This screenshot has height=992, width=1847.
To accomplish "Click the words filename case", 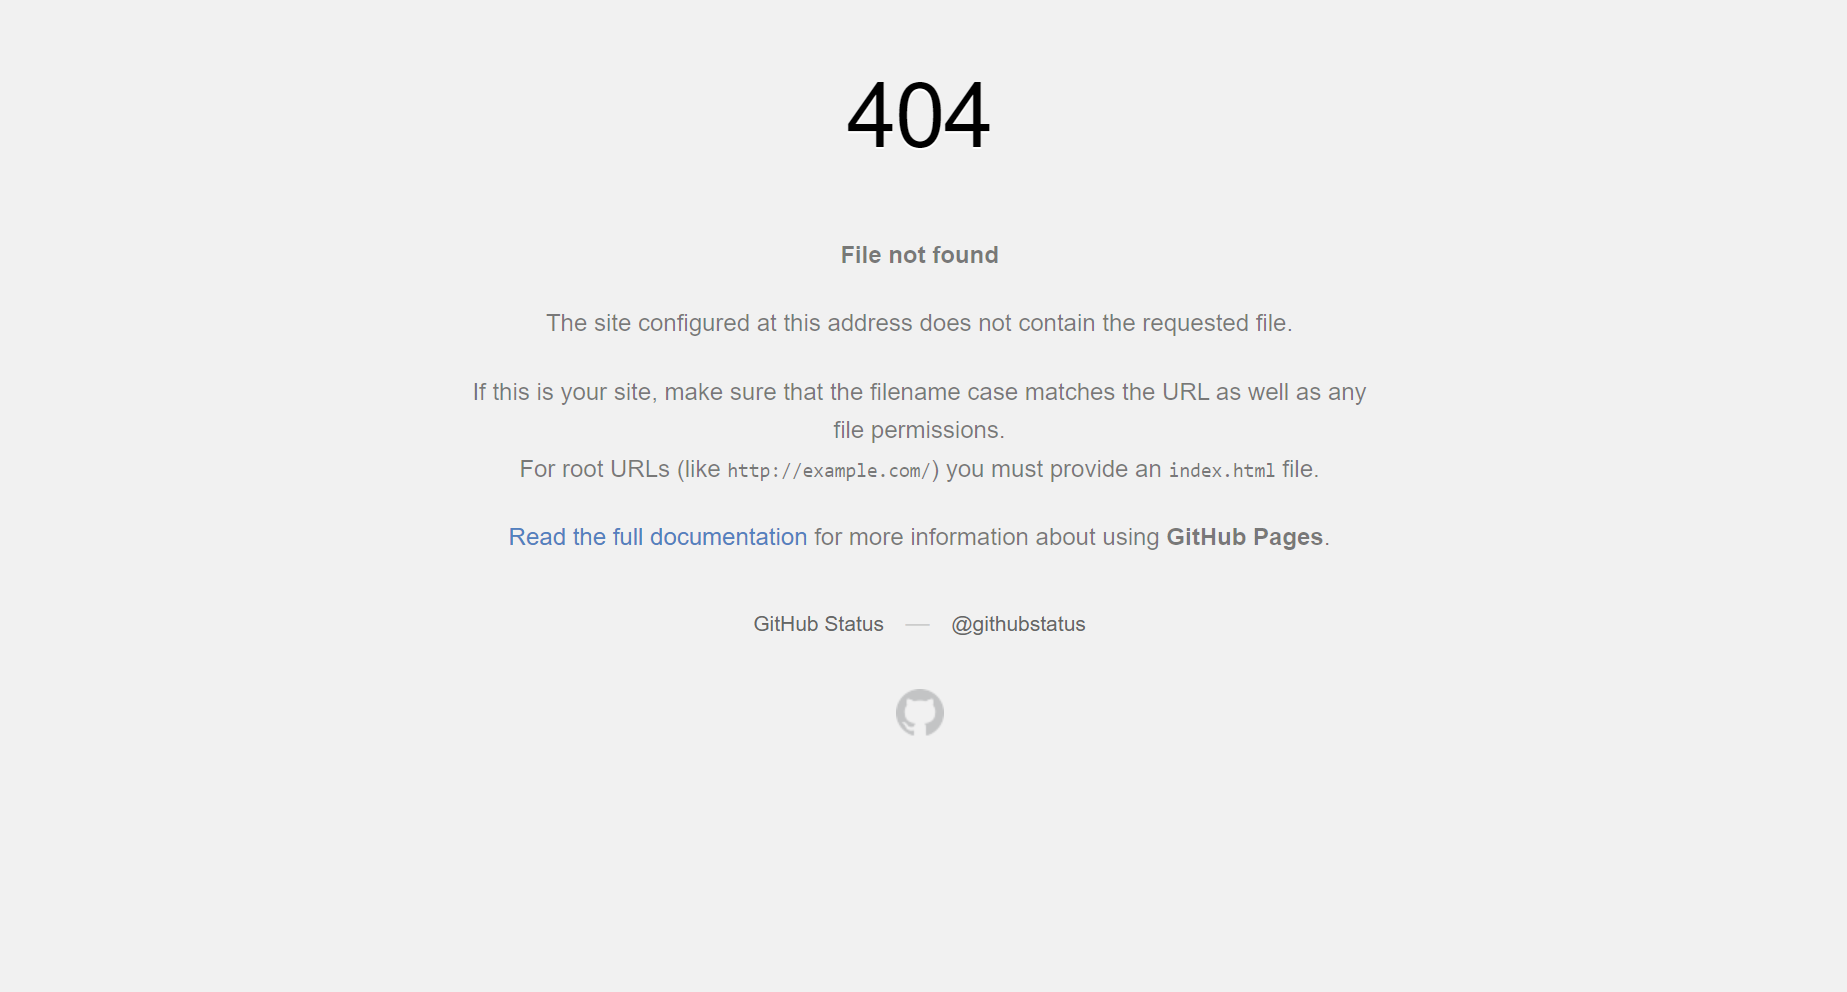I will point(944,392).
